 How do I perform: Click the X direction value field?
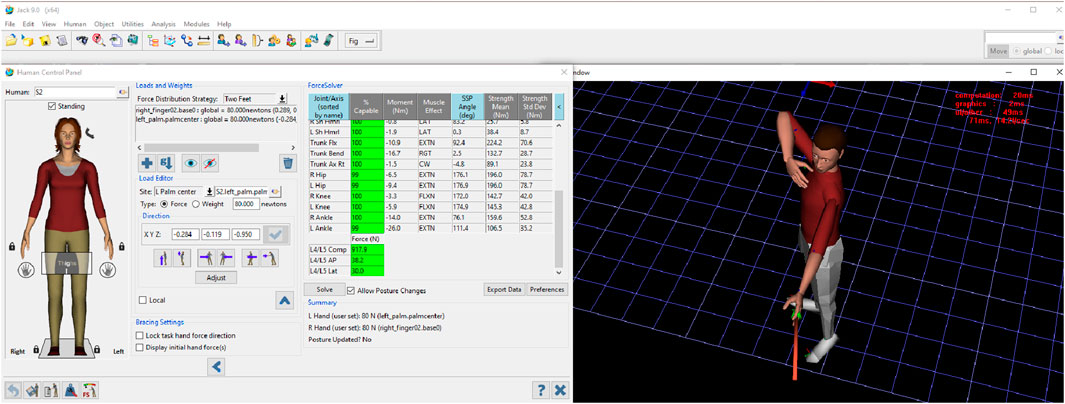click(185, 234)
